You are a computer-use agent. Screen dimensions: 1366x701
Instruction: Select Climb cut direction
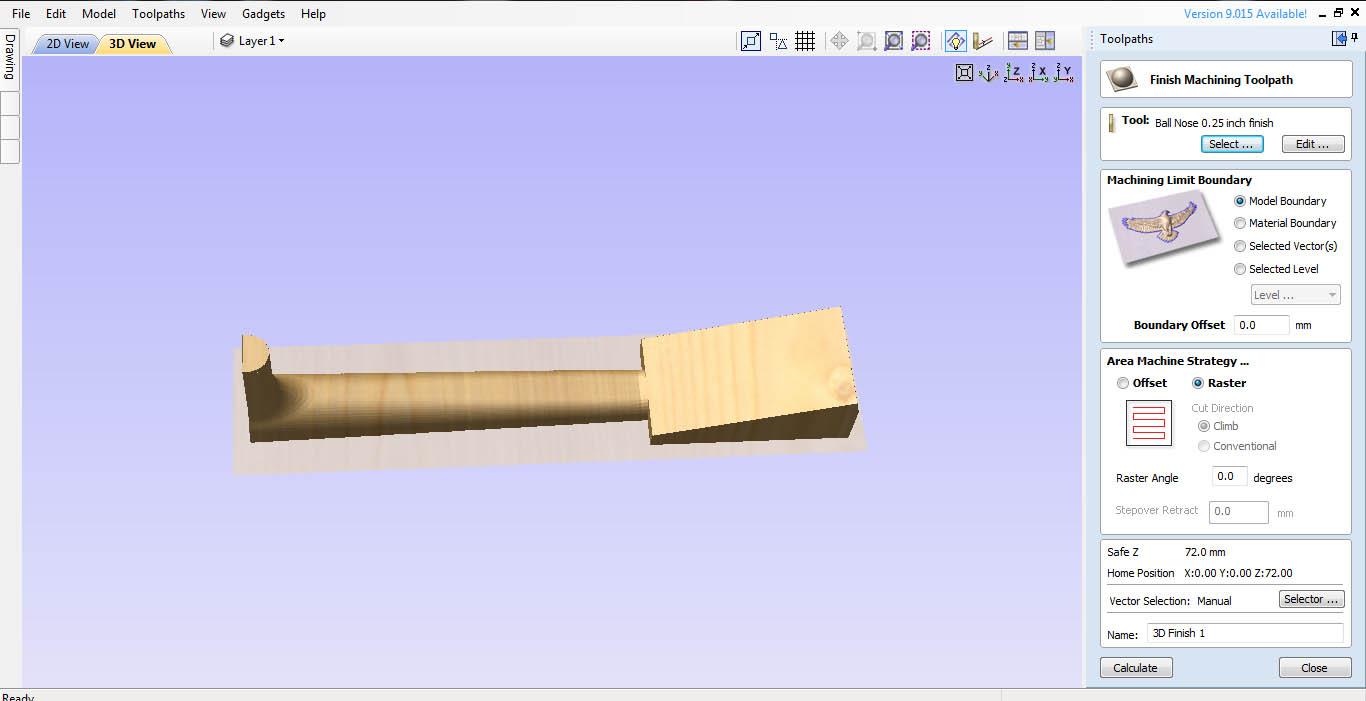pyautogui.click(x=1218, y=426)
